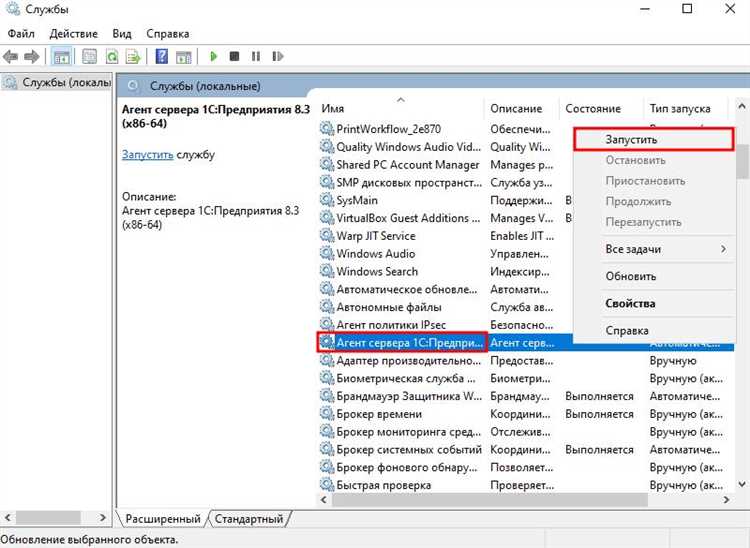750x548 pixels.
Task: Click the gear icon of SysMain service
Action: point(327,200)
